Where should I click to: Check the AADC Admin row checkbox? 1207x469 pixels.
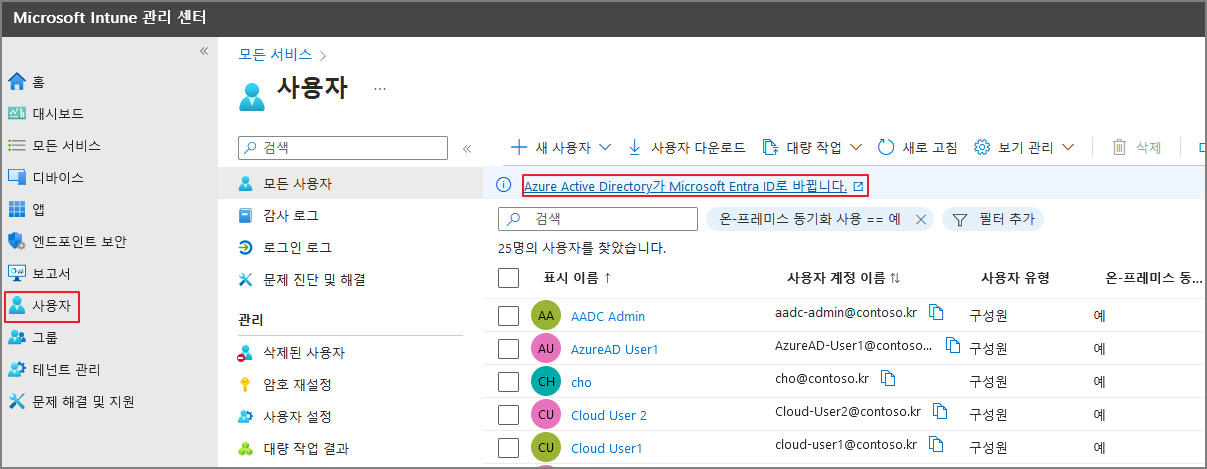[508, 316]
